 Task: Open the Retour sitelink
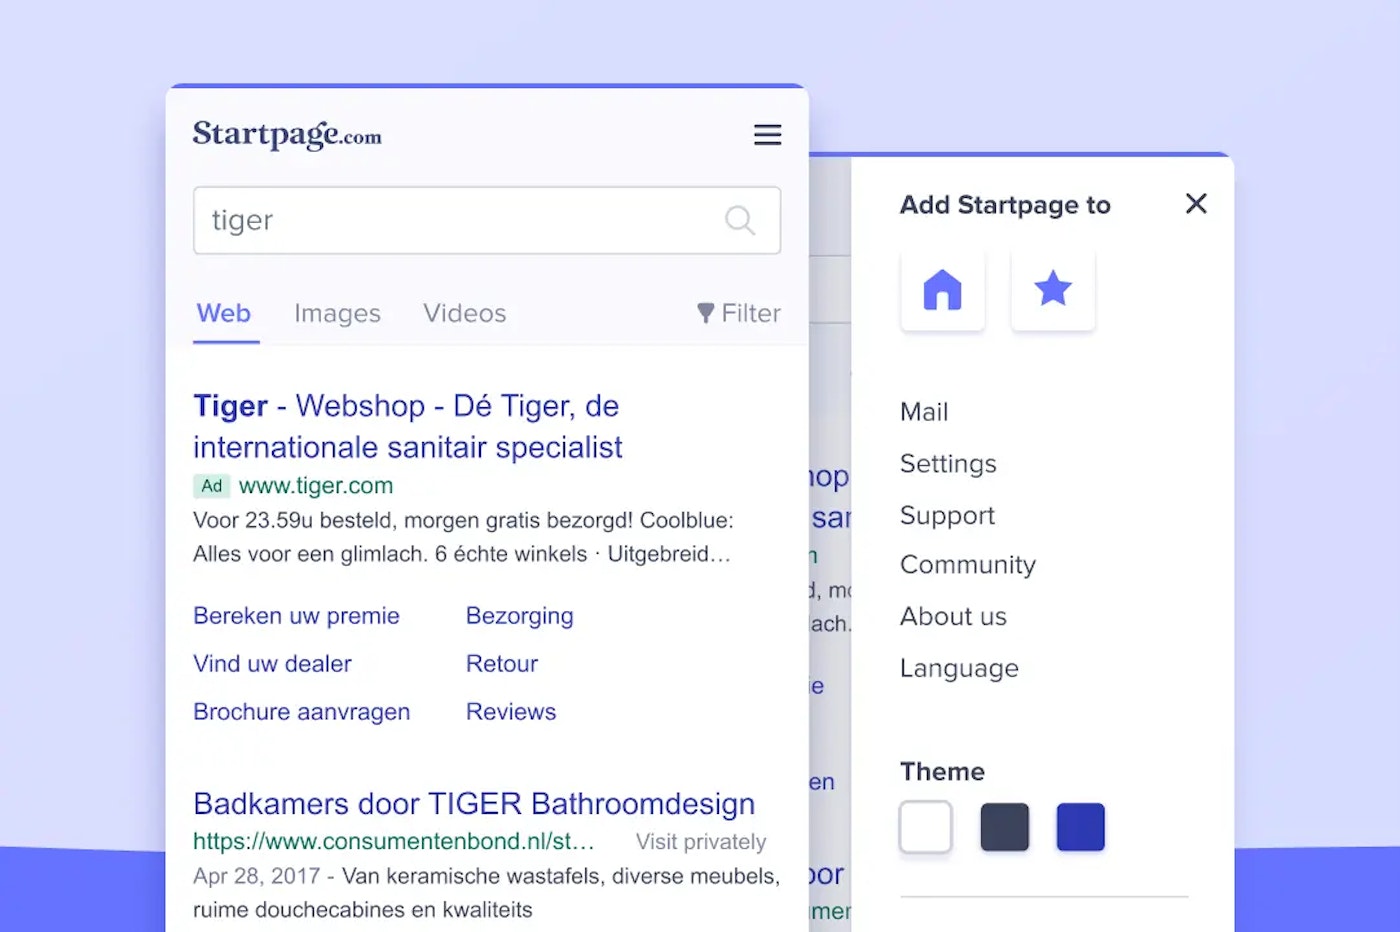[x=502, y=664]
